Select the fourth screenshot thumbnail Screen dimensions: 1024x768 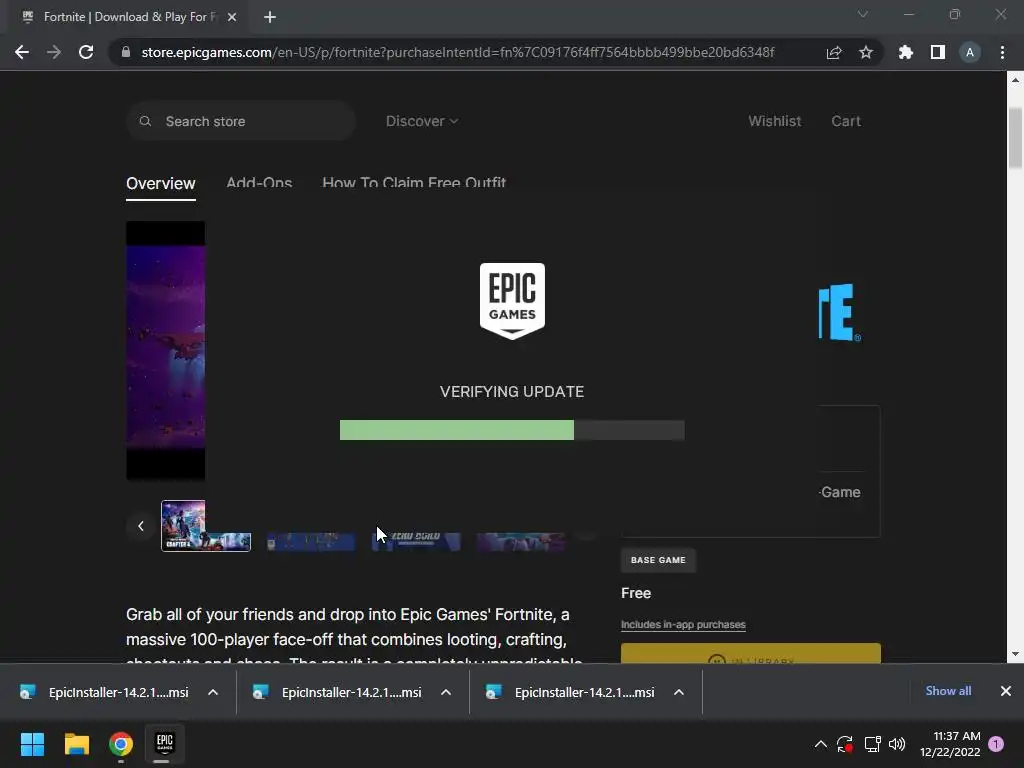pos(520,541)
